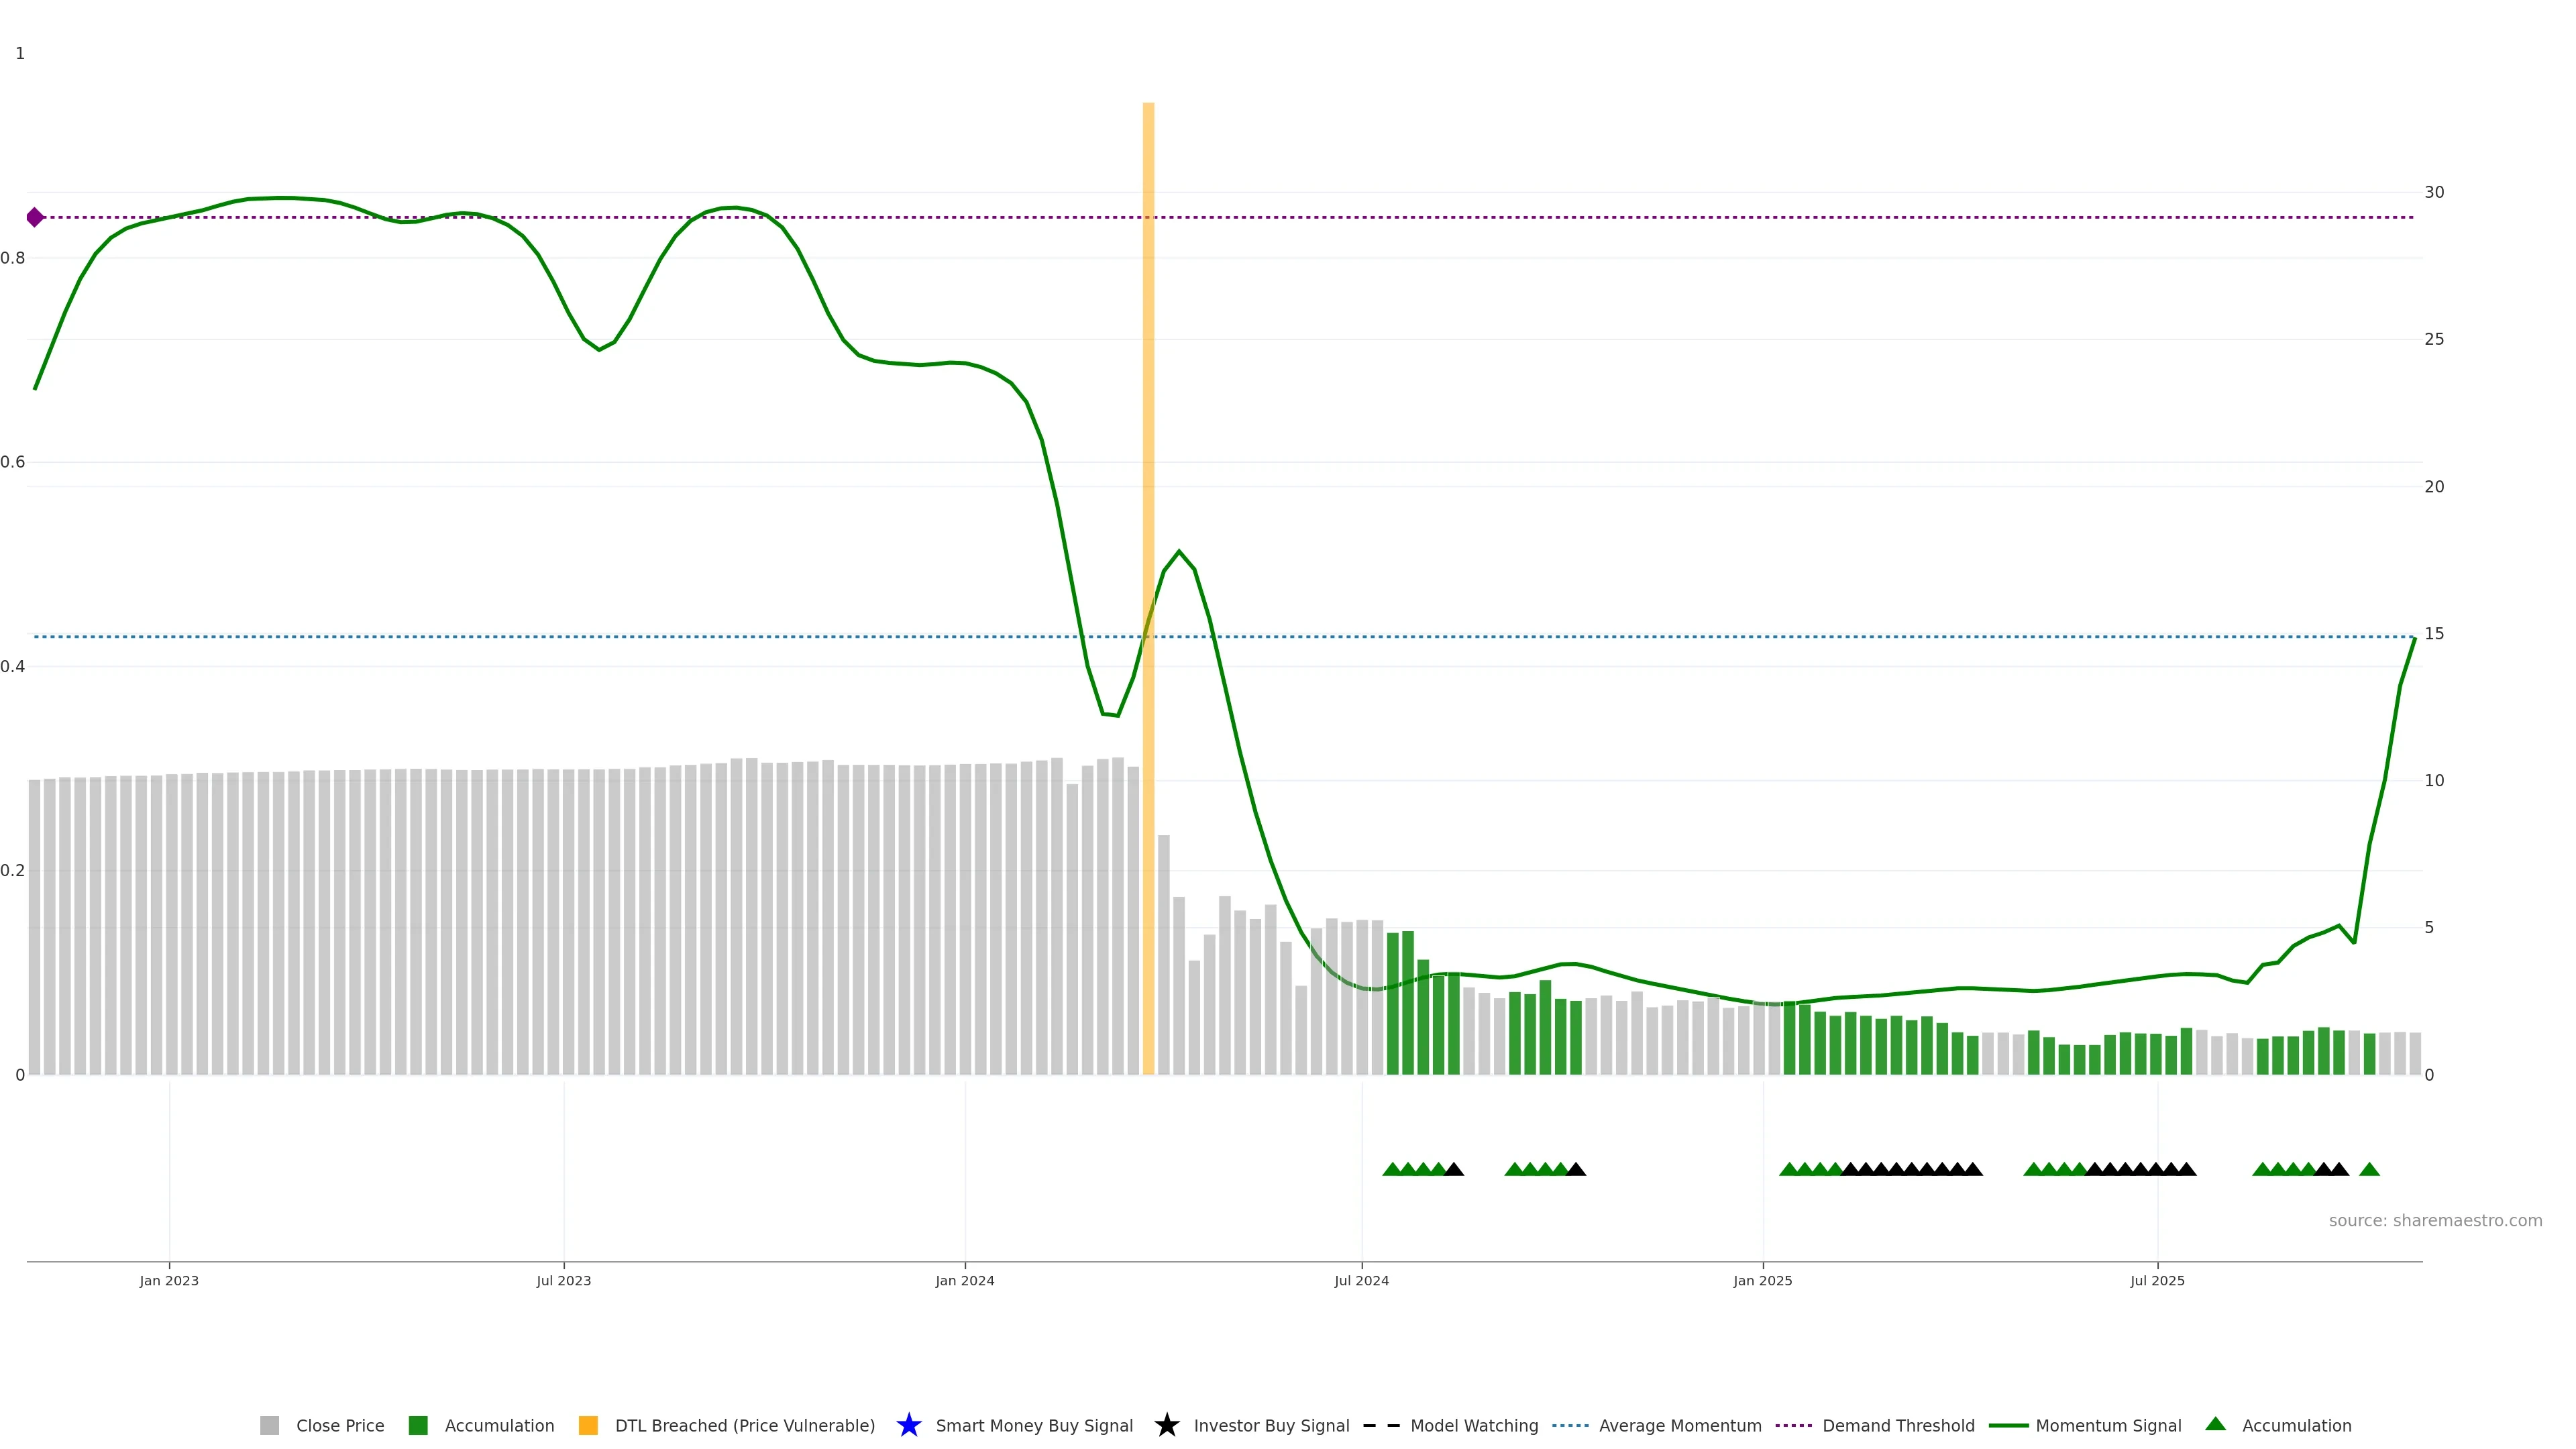Click the last green accumulation triangle marker

[x=2369, y=1169]
